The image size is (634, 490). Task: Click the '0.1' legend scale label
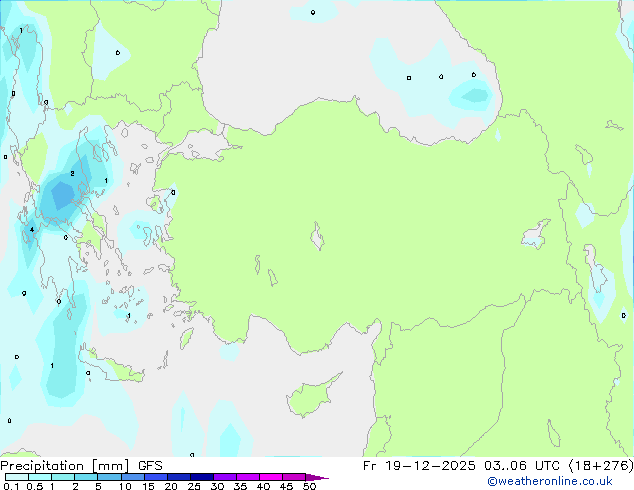pos(11,486)
